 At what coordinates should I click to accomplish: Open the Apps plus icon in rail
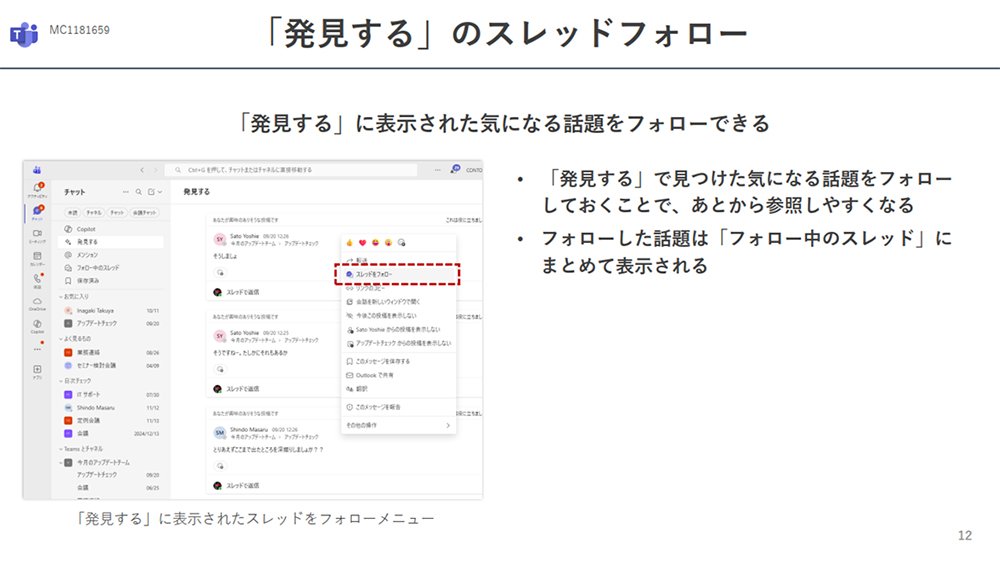[38, 371]
